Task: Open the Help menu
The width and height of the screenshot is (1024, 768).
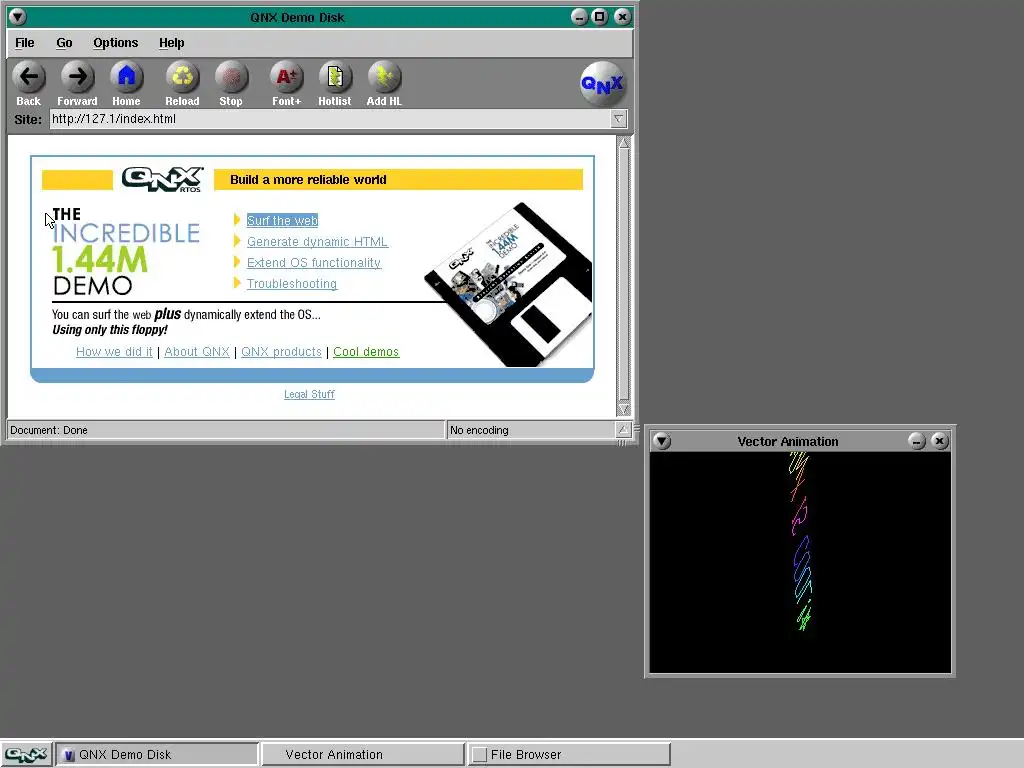Action: pyautogui.click(x=172, y=42)
